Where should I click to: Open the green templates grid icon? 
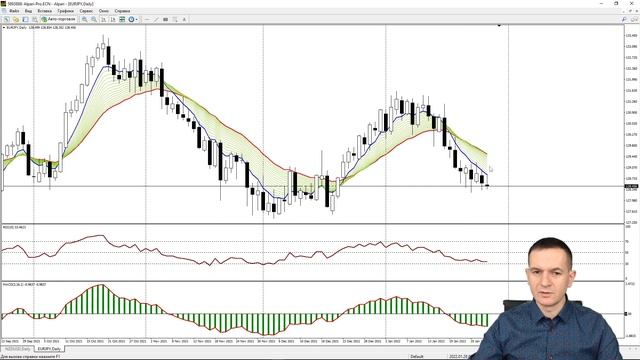(122, 19)
